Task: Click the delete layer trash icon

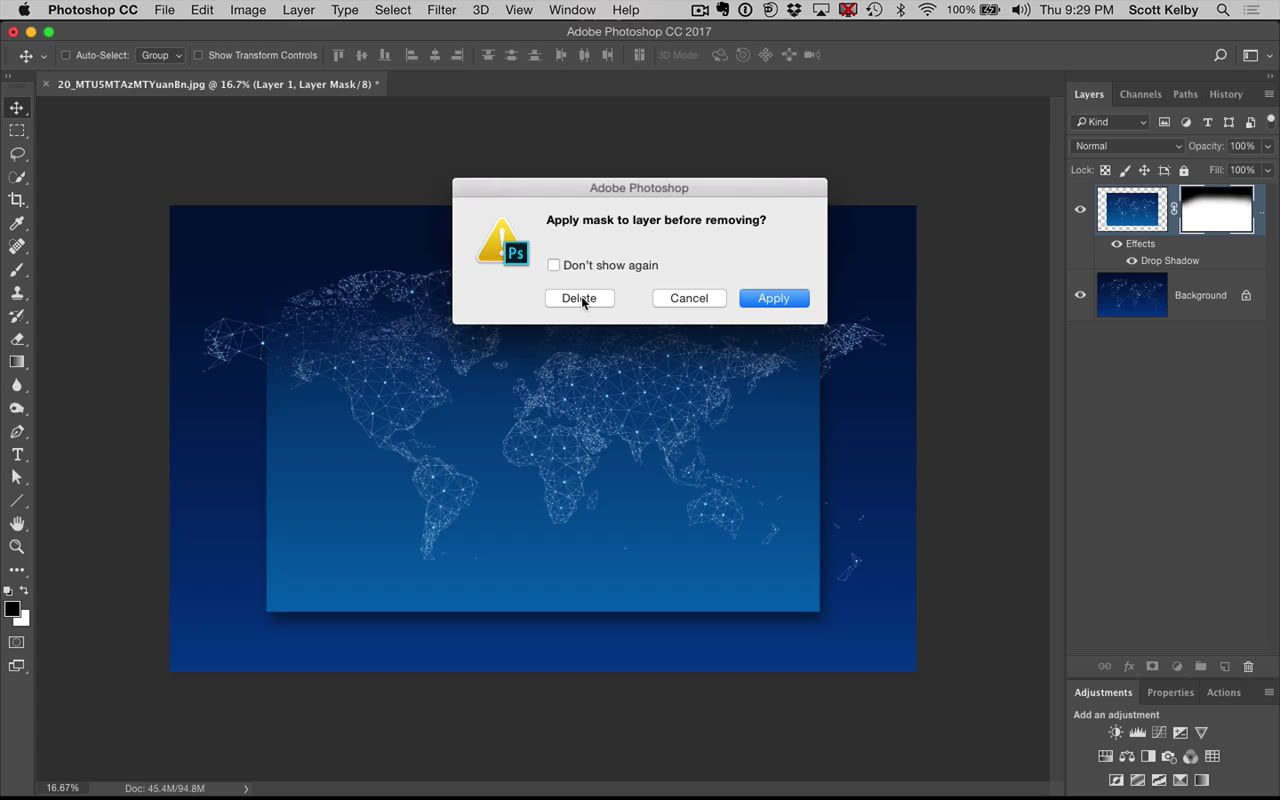Action: pyautogui.click(x=1248, y=666)
